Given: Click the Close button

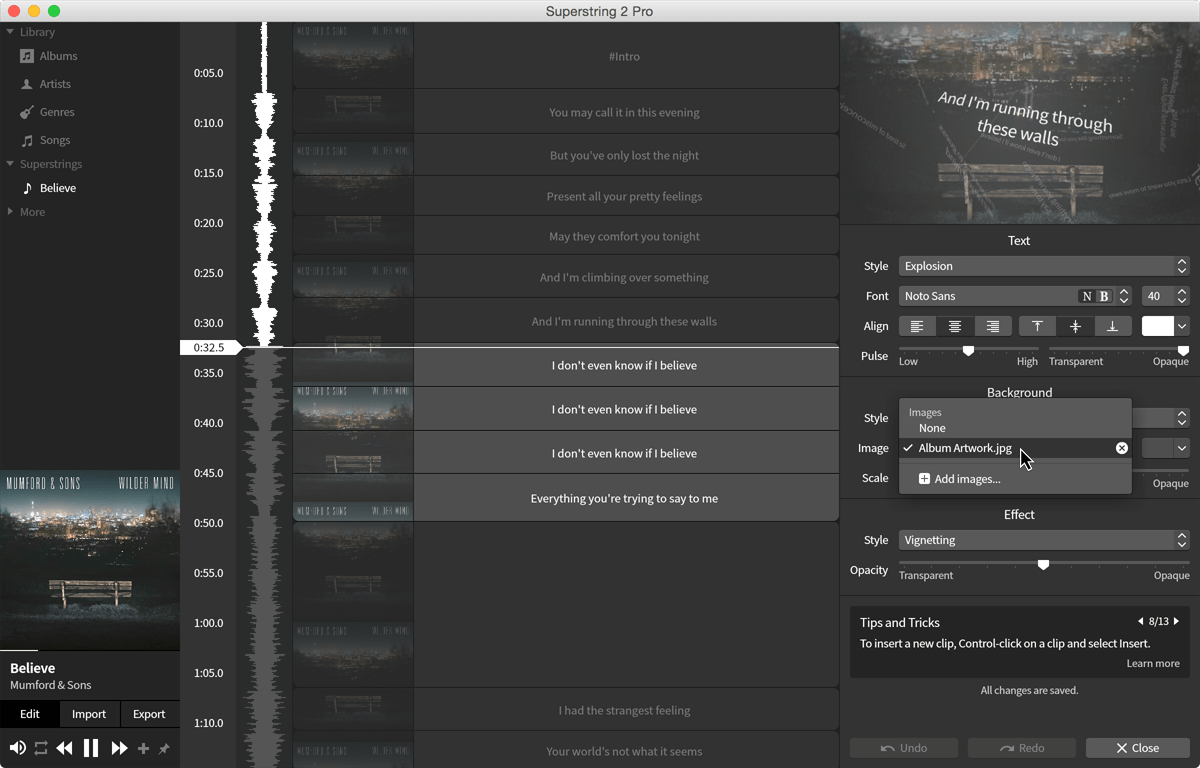Looking at the screenshot, I should [1137, 748].
